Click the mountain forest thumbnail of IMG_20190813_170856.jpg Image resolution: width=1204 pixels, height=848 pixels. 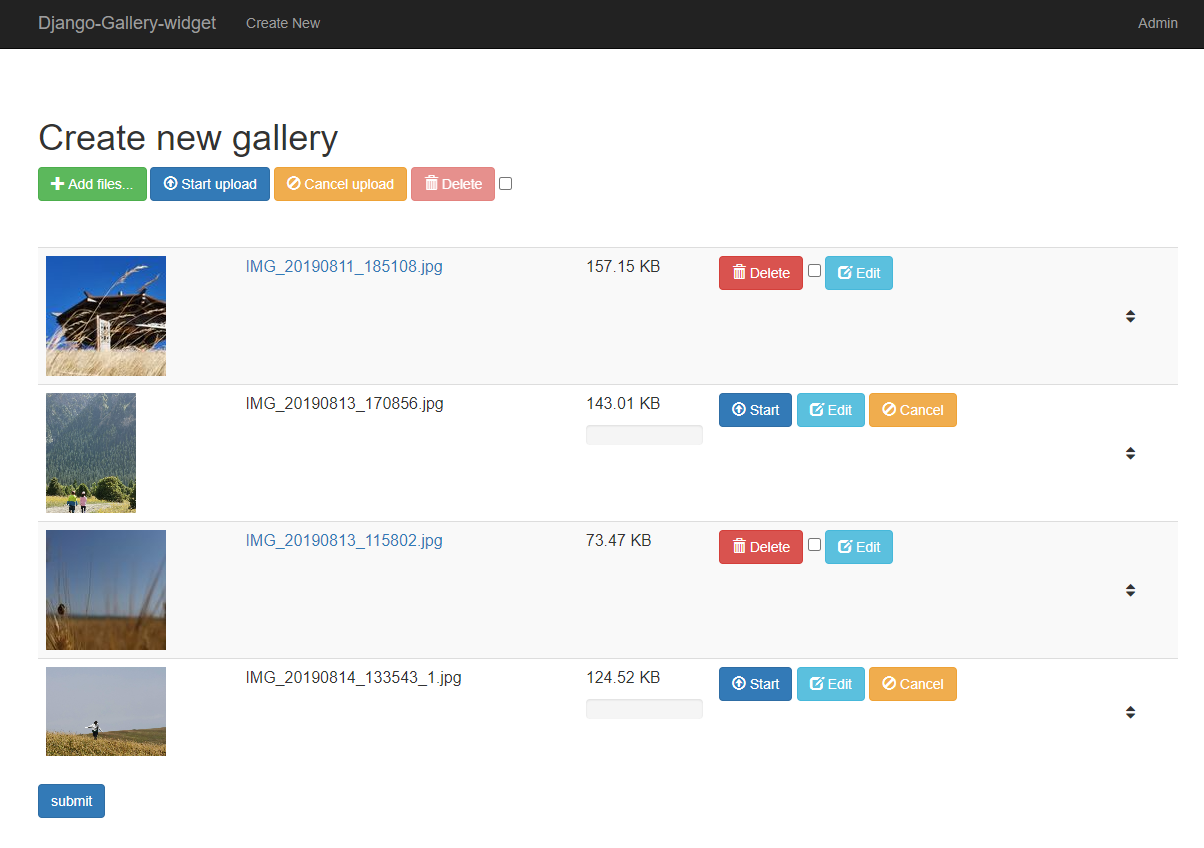91,453
